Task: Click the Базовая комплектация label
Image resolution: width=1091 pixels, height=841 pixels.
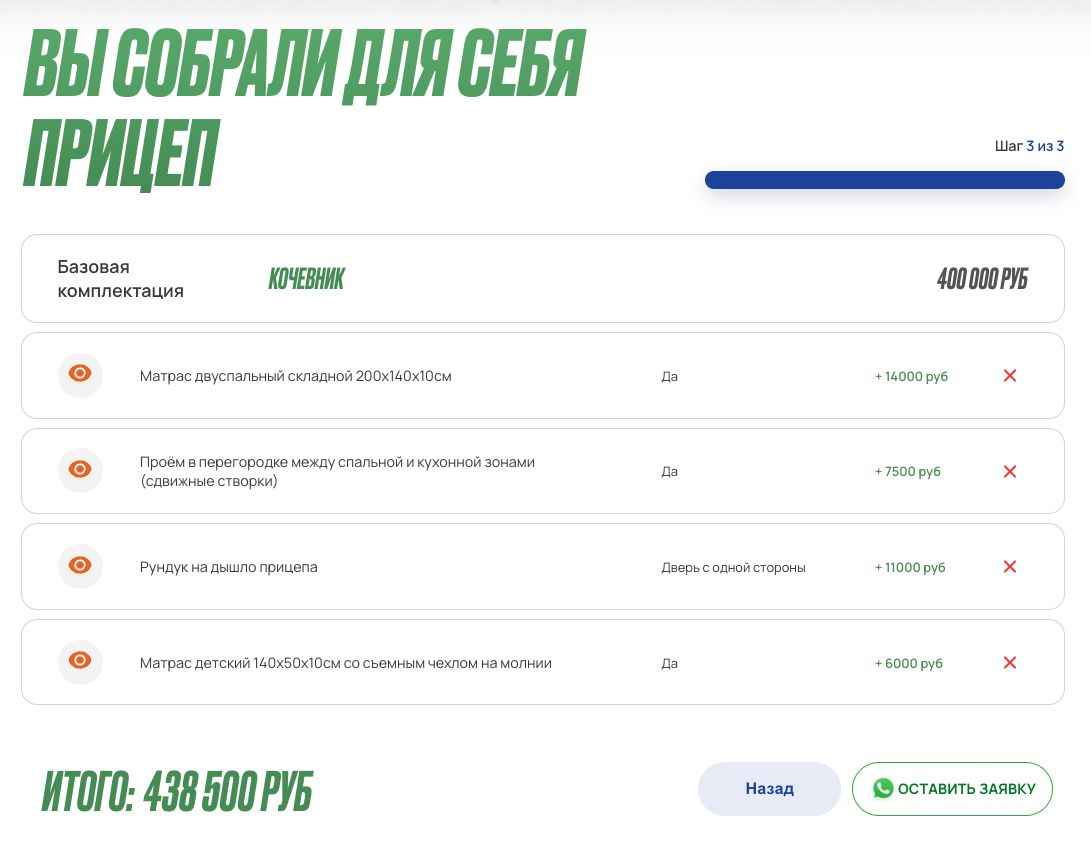Action: click(x=120, y=279)
